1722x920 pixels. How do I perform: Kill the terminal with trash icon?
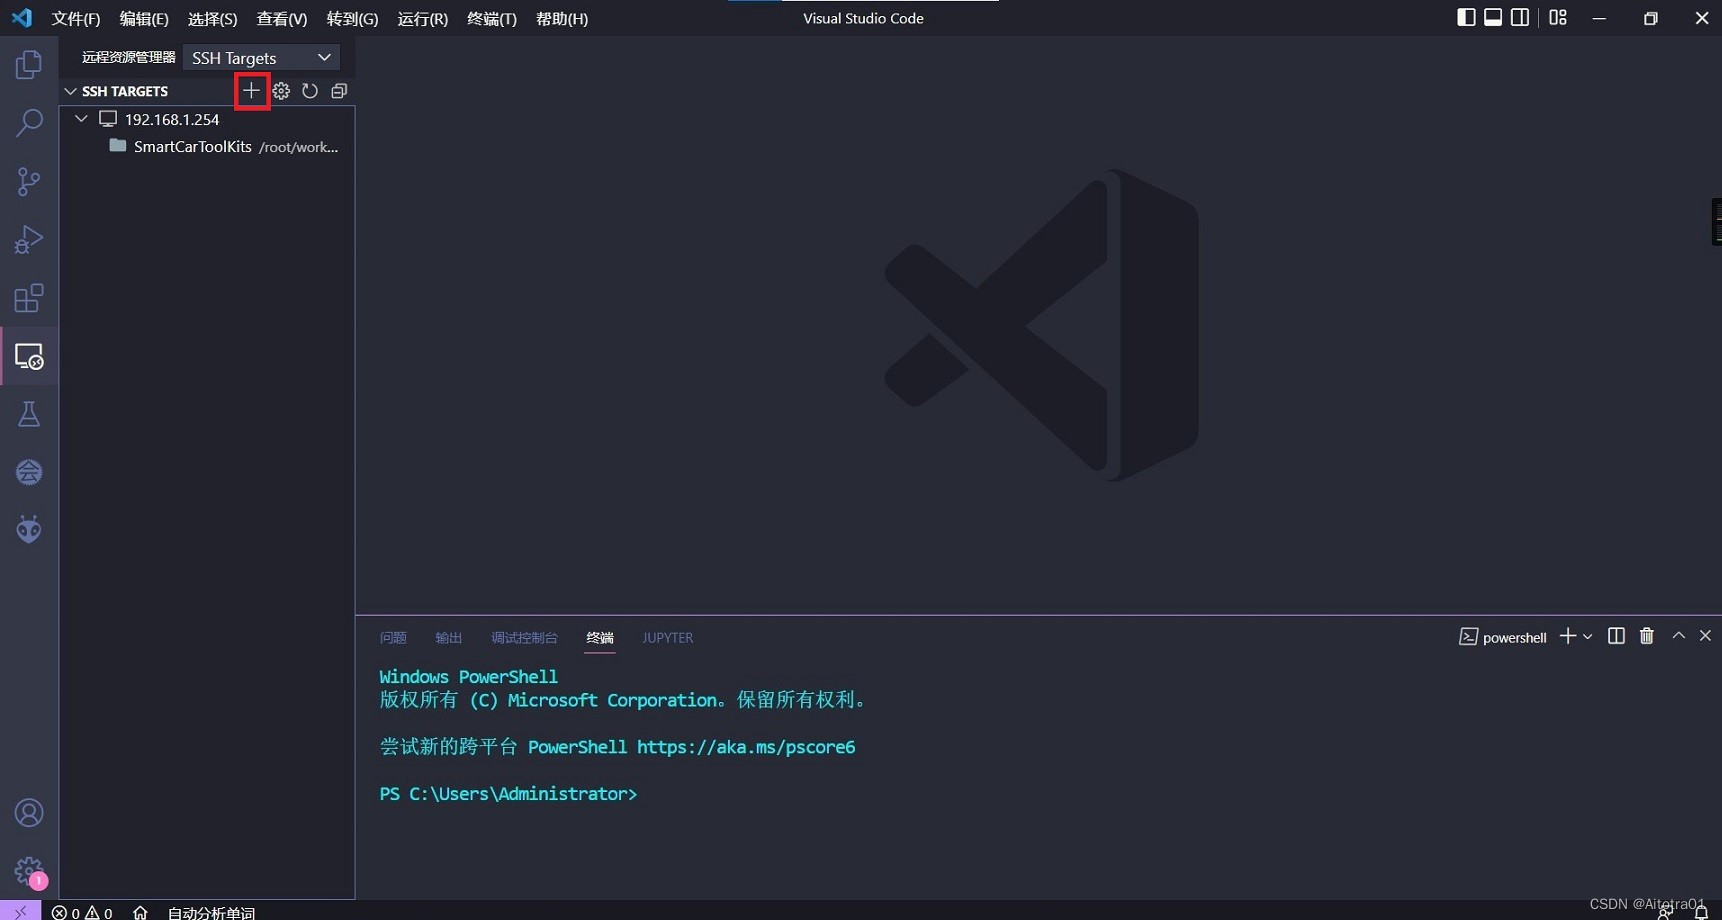pyautogui.click(x=1647, y=636)
